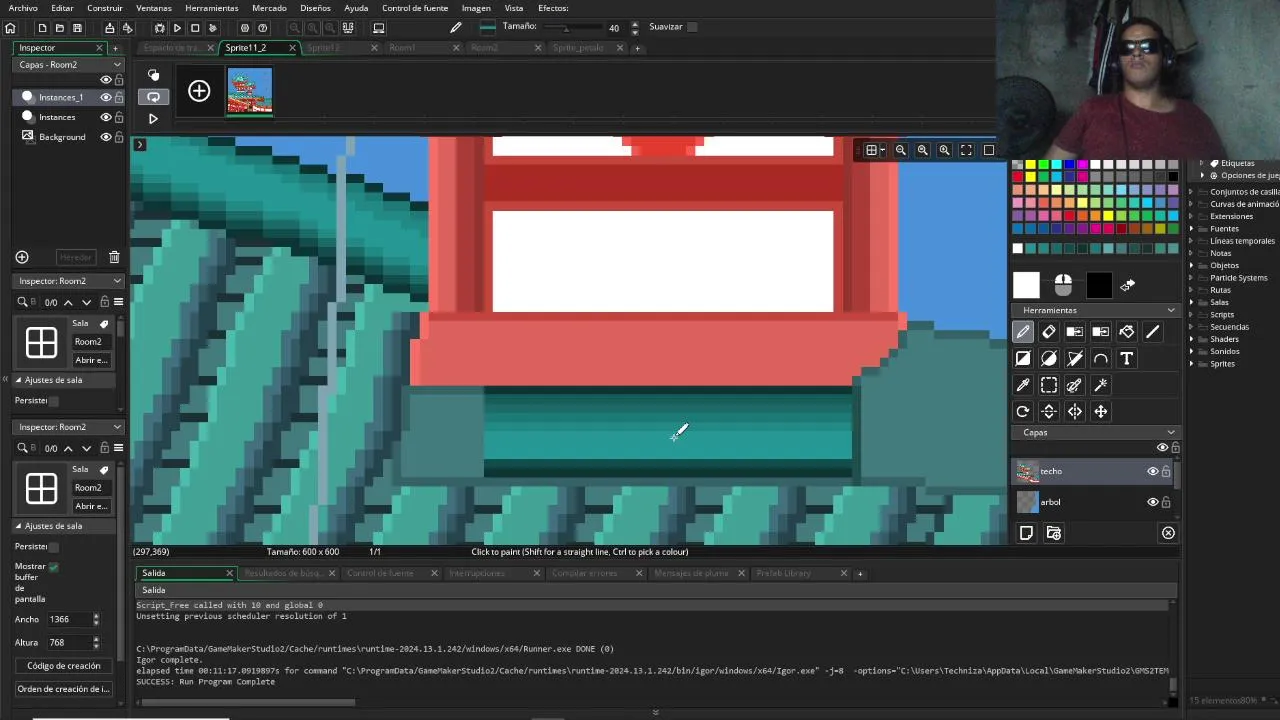Screen dimensions: 1280x720
Task: Toggle visibility of arbol layer
Action: tap(1152, 502)
